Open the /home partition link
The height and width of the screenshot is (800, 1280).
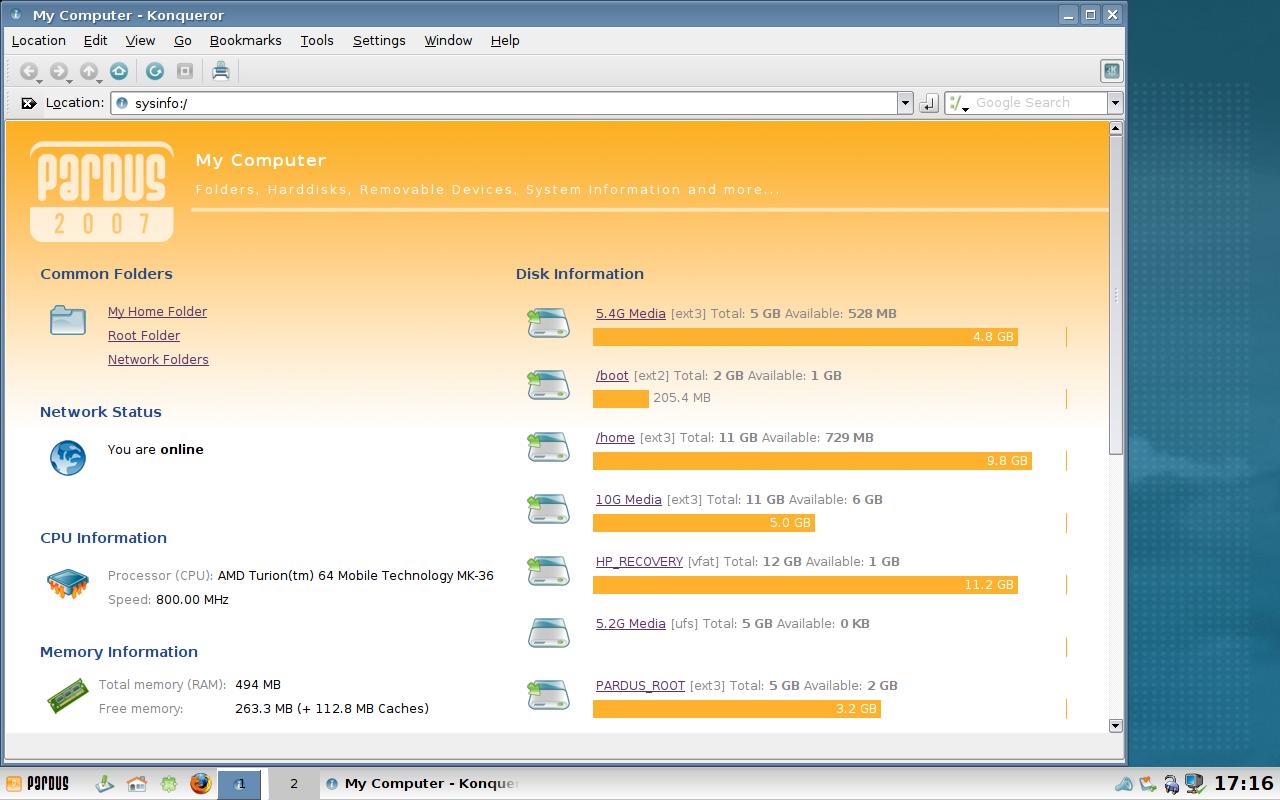tap(615, 438)
